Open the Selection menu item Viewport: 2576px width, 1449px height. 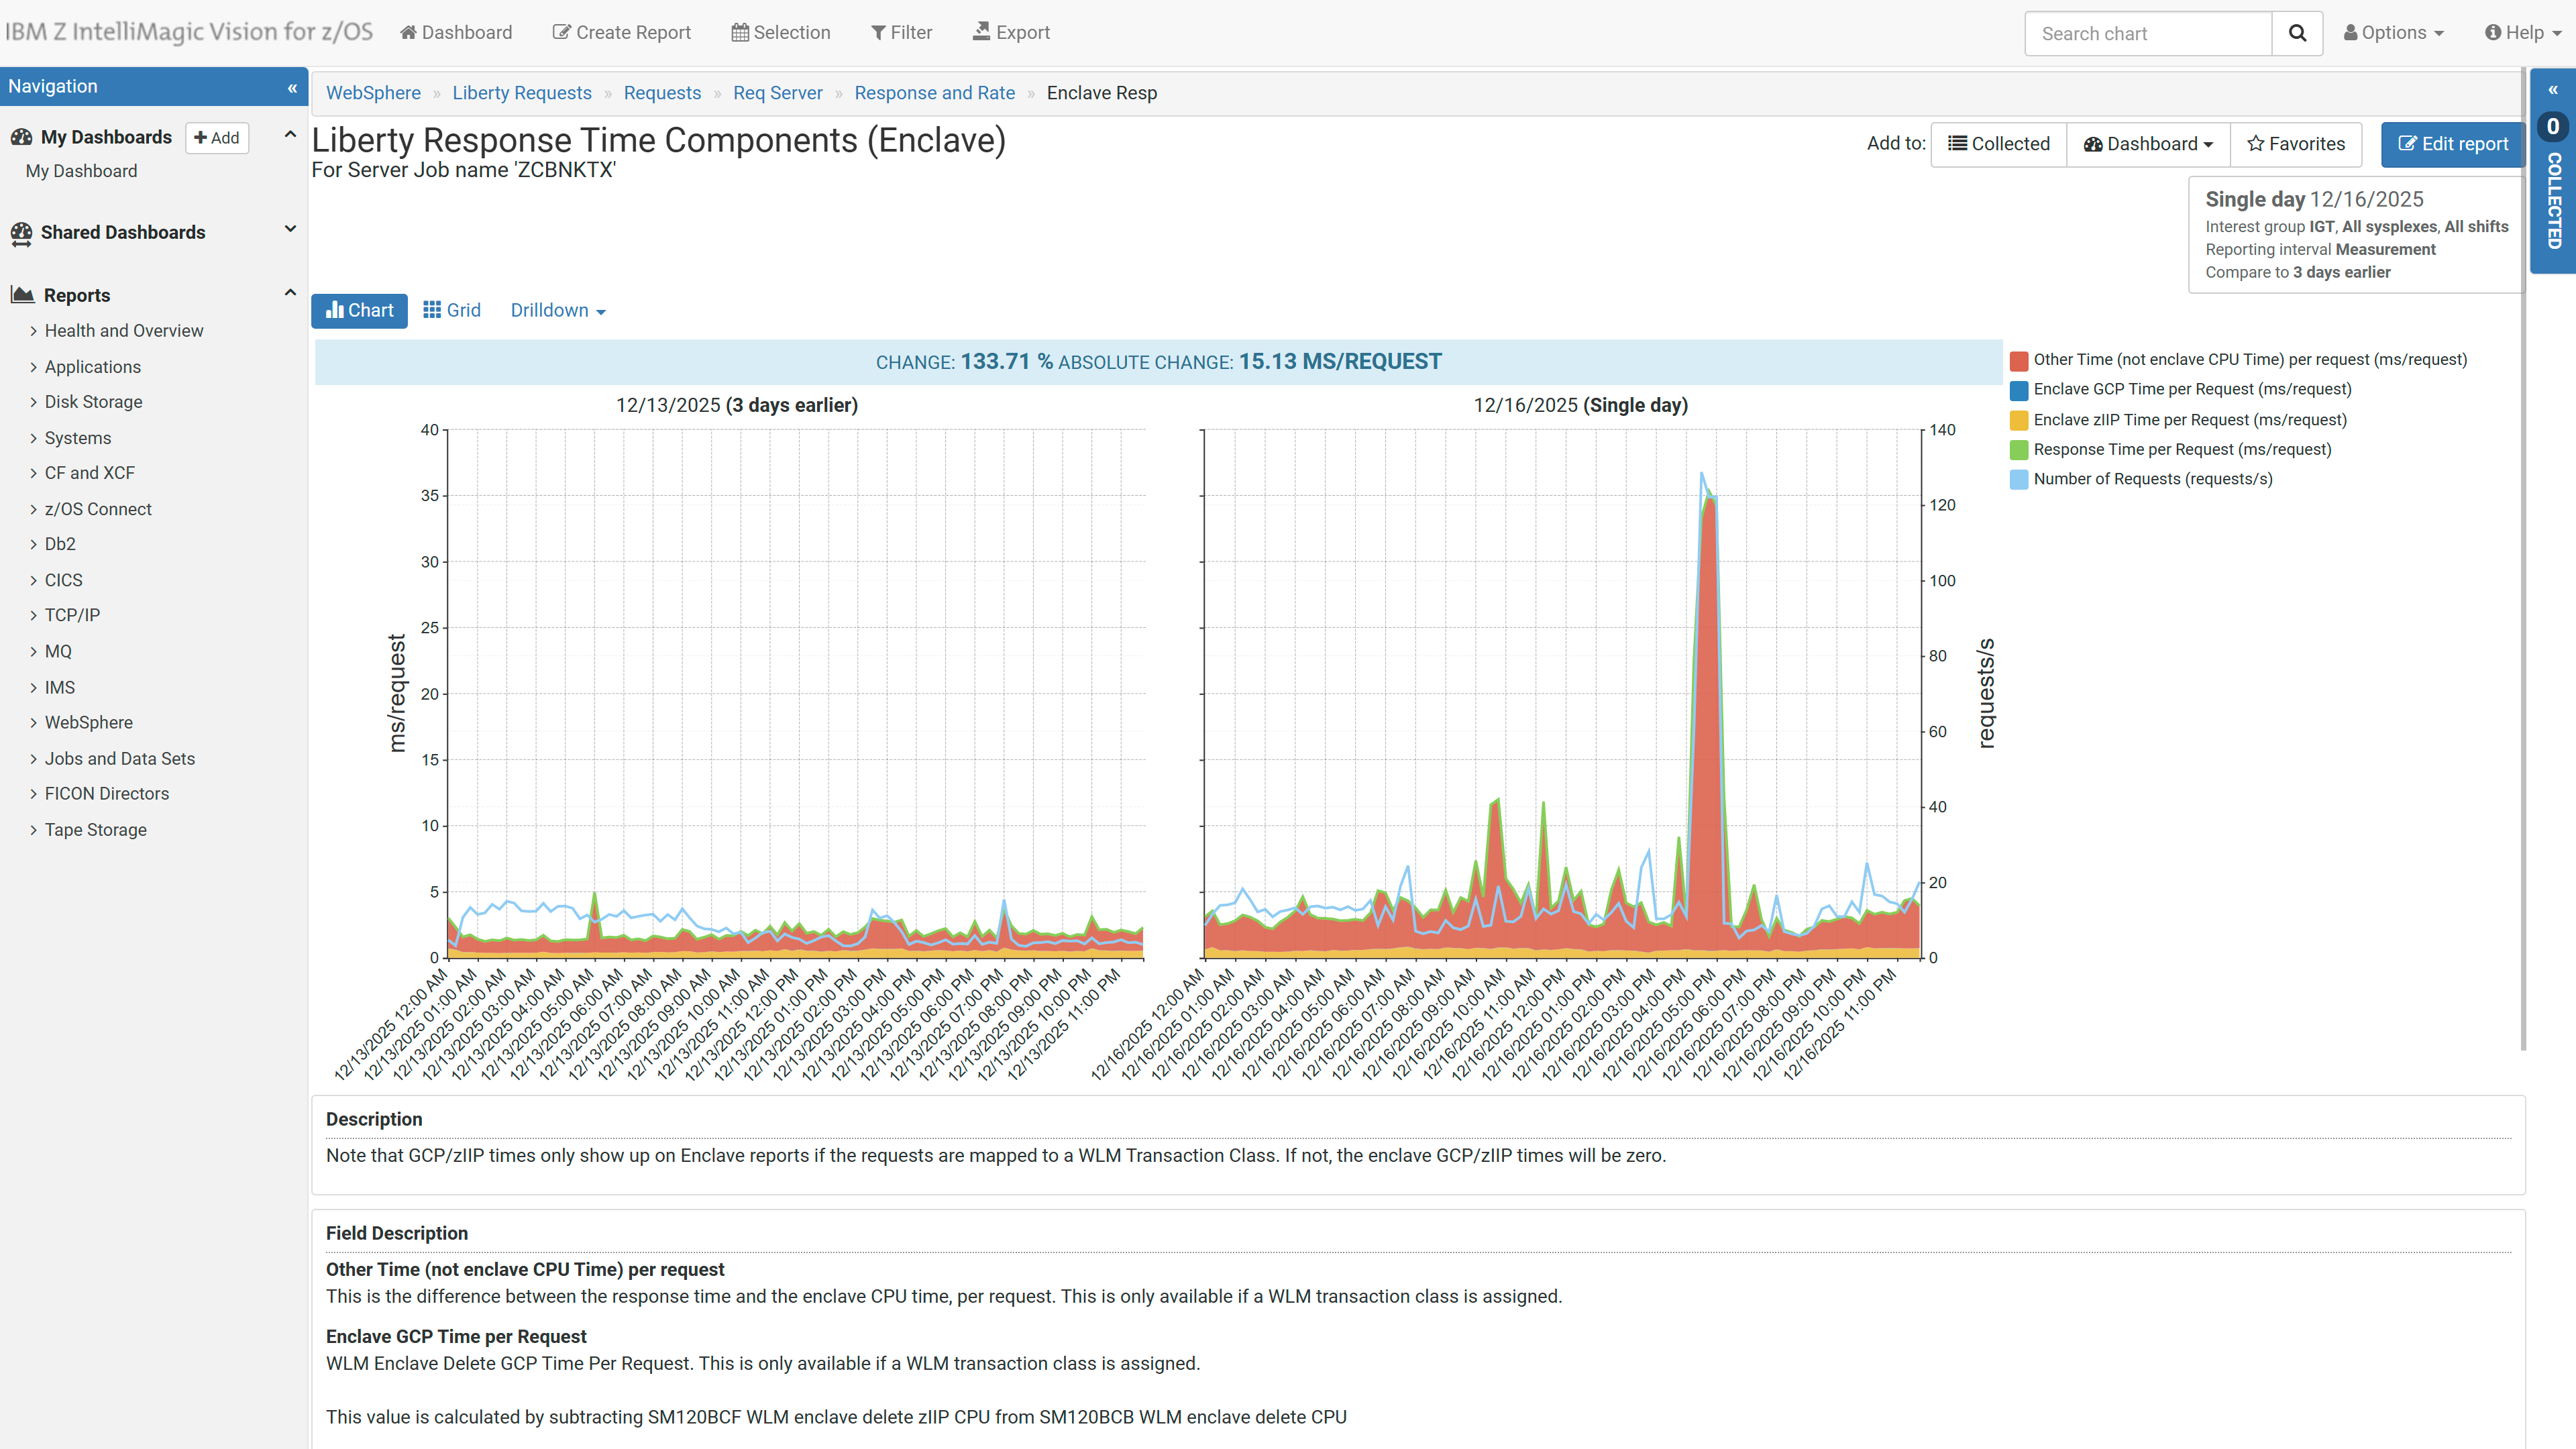point(781,33)
